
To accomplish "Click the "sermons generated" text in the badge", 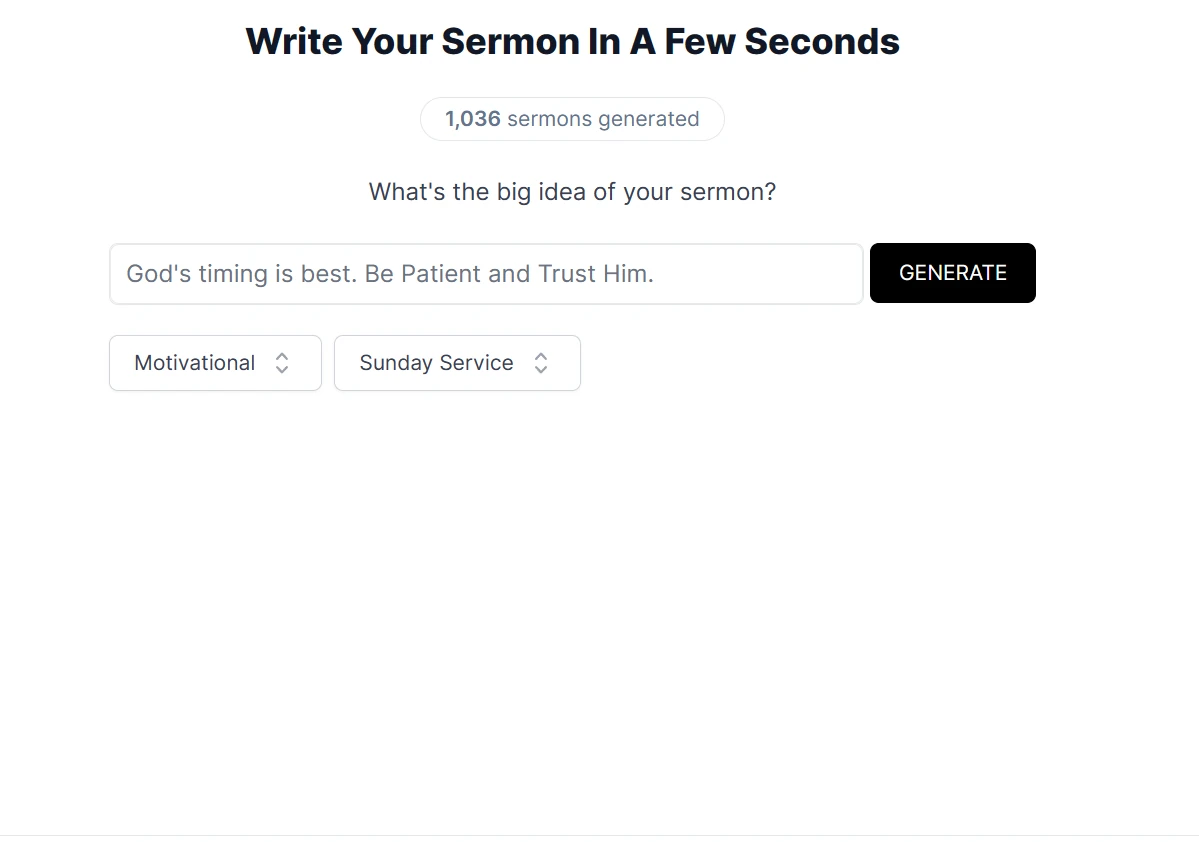I will [x=603, y=119].
